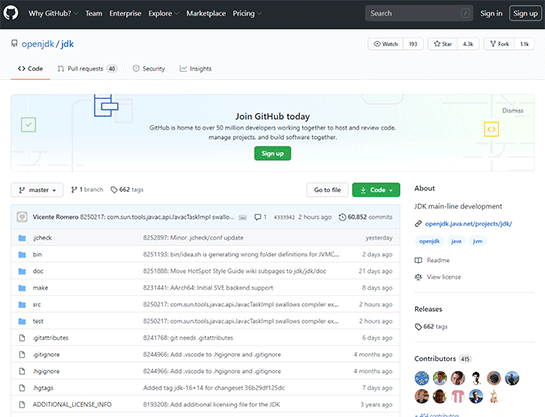Viewport: 545px width, 417px height.
Task: Click the .gitattributes file icon
Action: 22,338
